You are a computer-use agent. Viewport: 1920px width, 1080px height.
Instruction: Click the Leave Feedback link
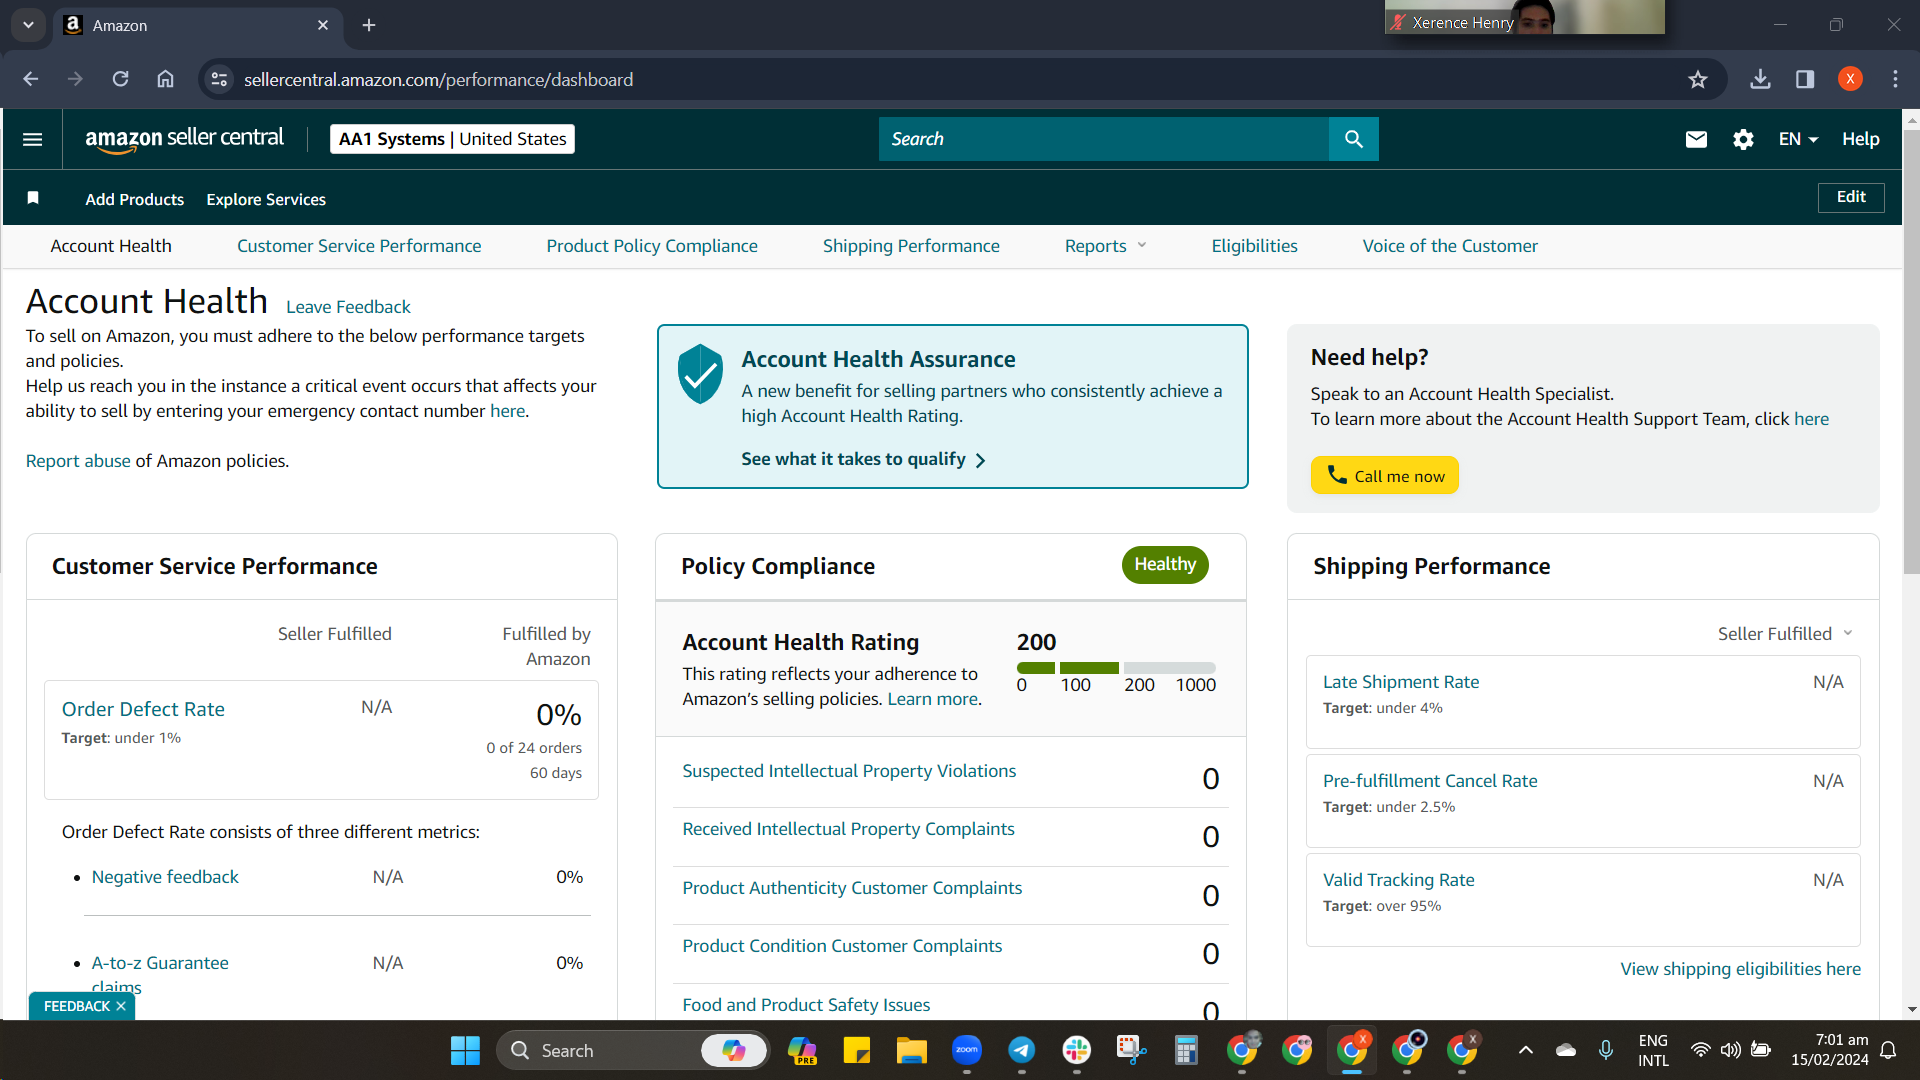(348, 307)
